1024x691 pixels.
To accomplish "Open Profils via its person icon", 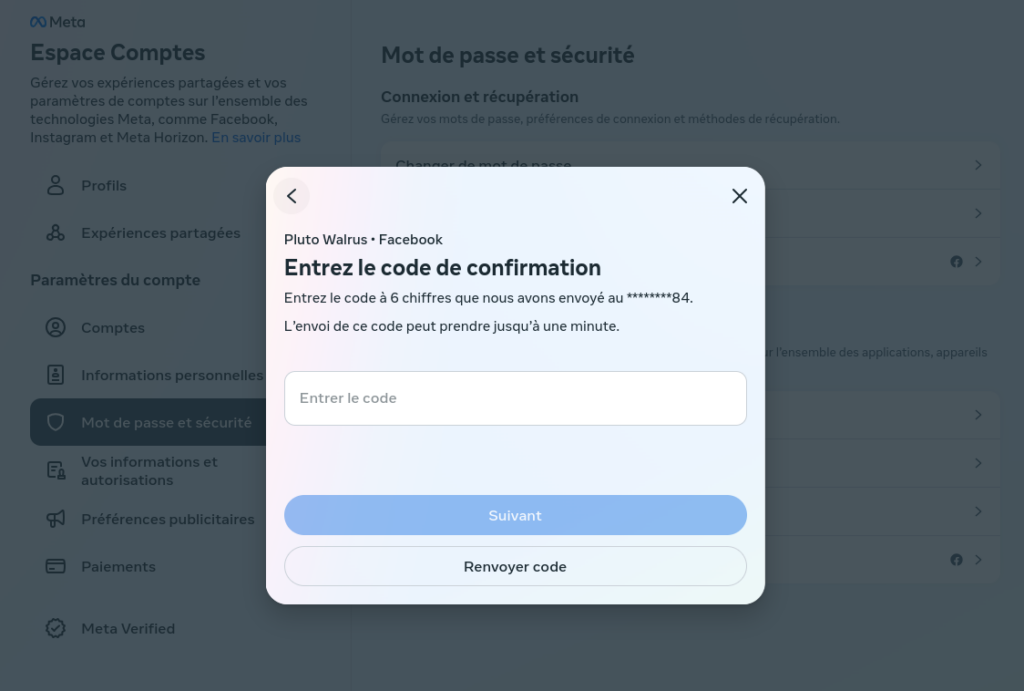I will click(56, 185).
